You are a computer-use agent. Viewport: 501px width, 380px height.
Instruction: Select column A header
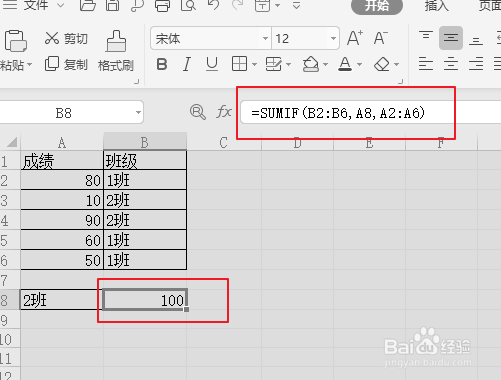click(62, 143)
